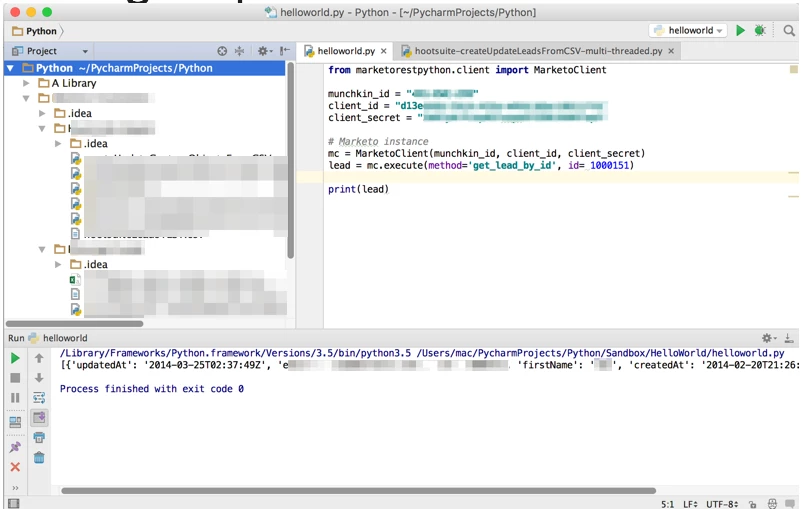
Task: Collapse all in Project panel
Action: (239, 51)
